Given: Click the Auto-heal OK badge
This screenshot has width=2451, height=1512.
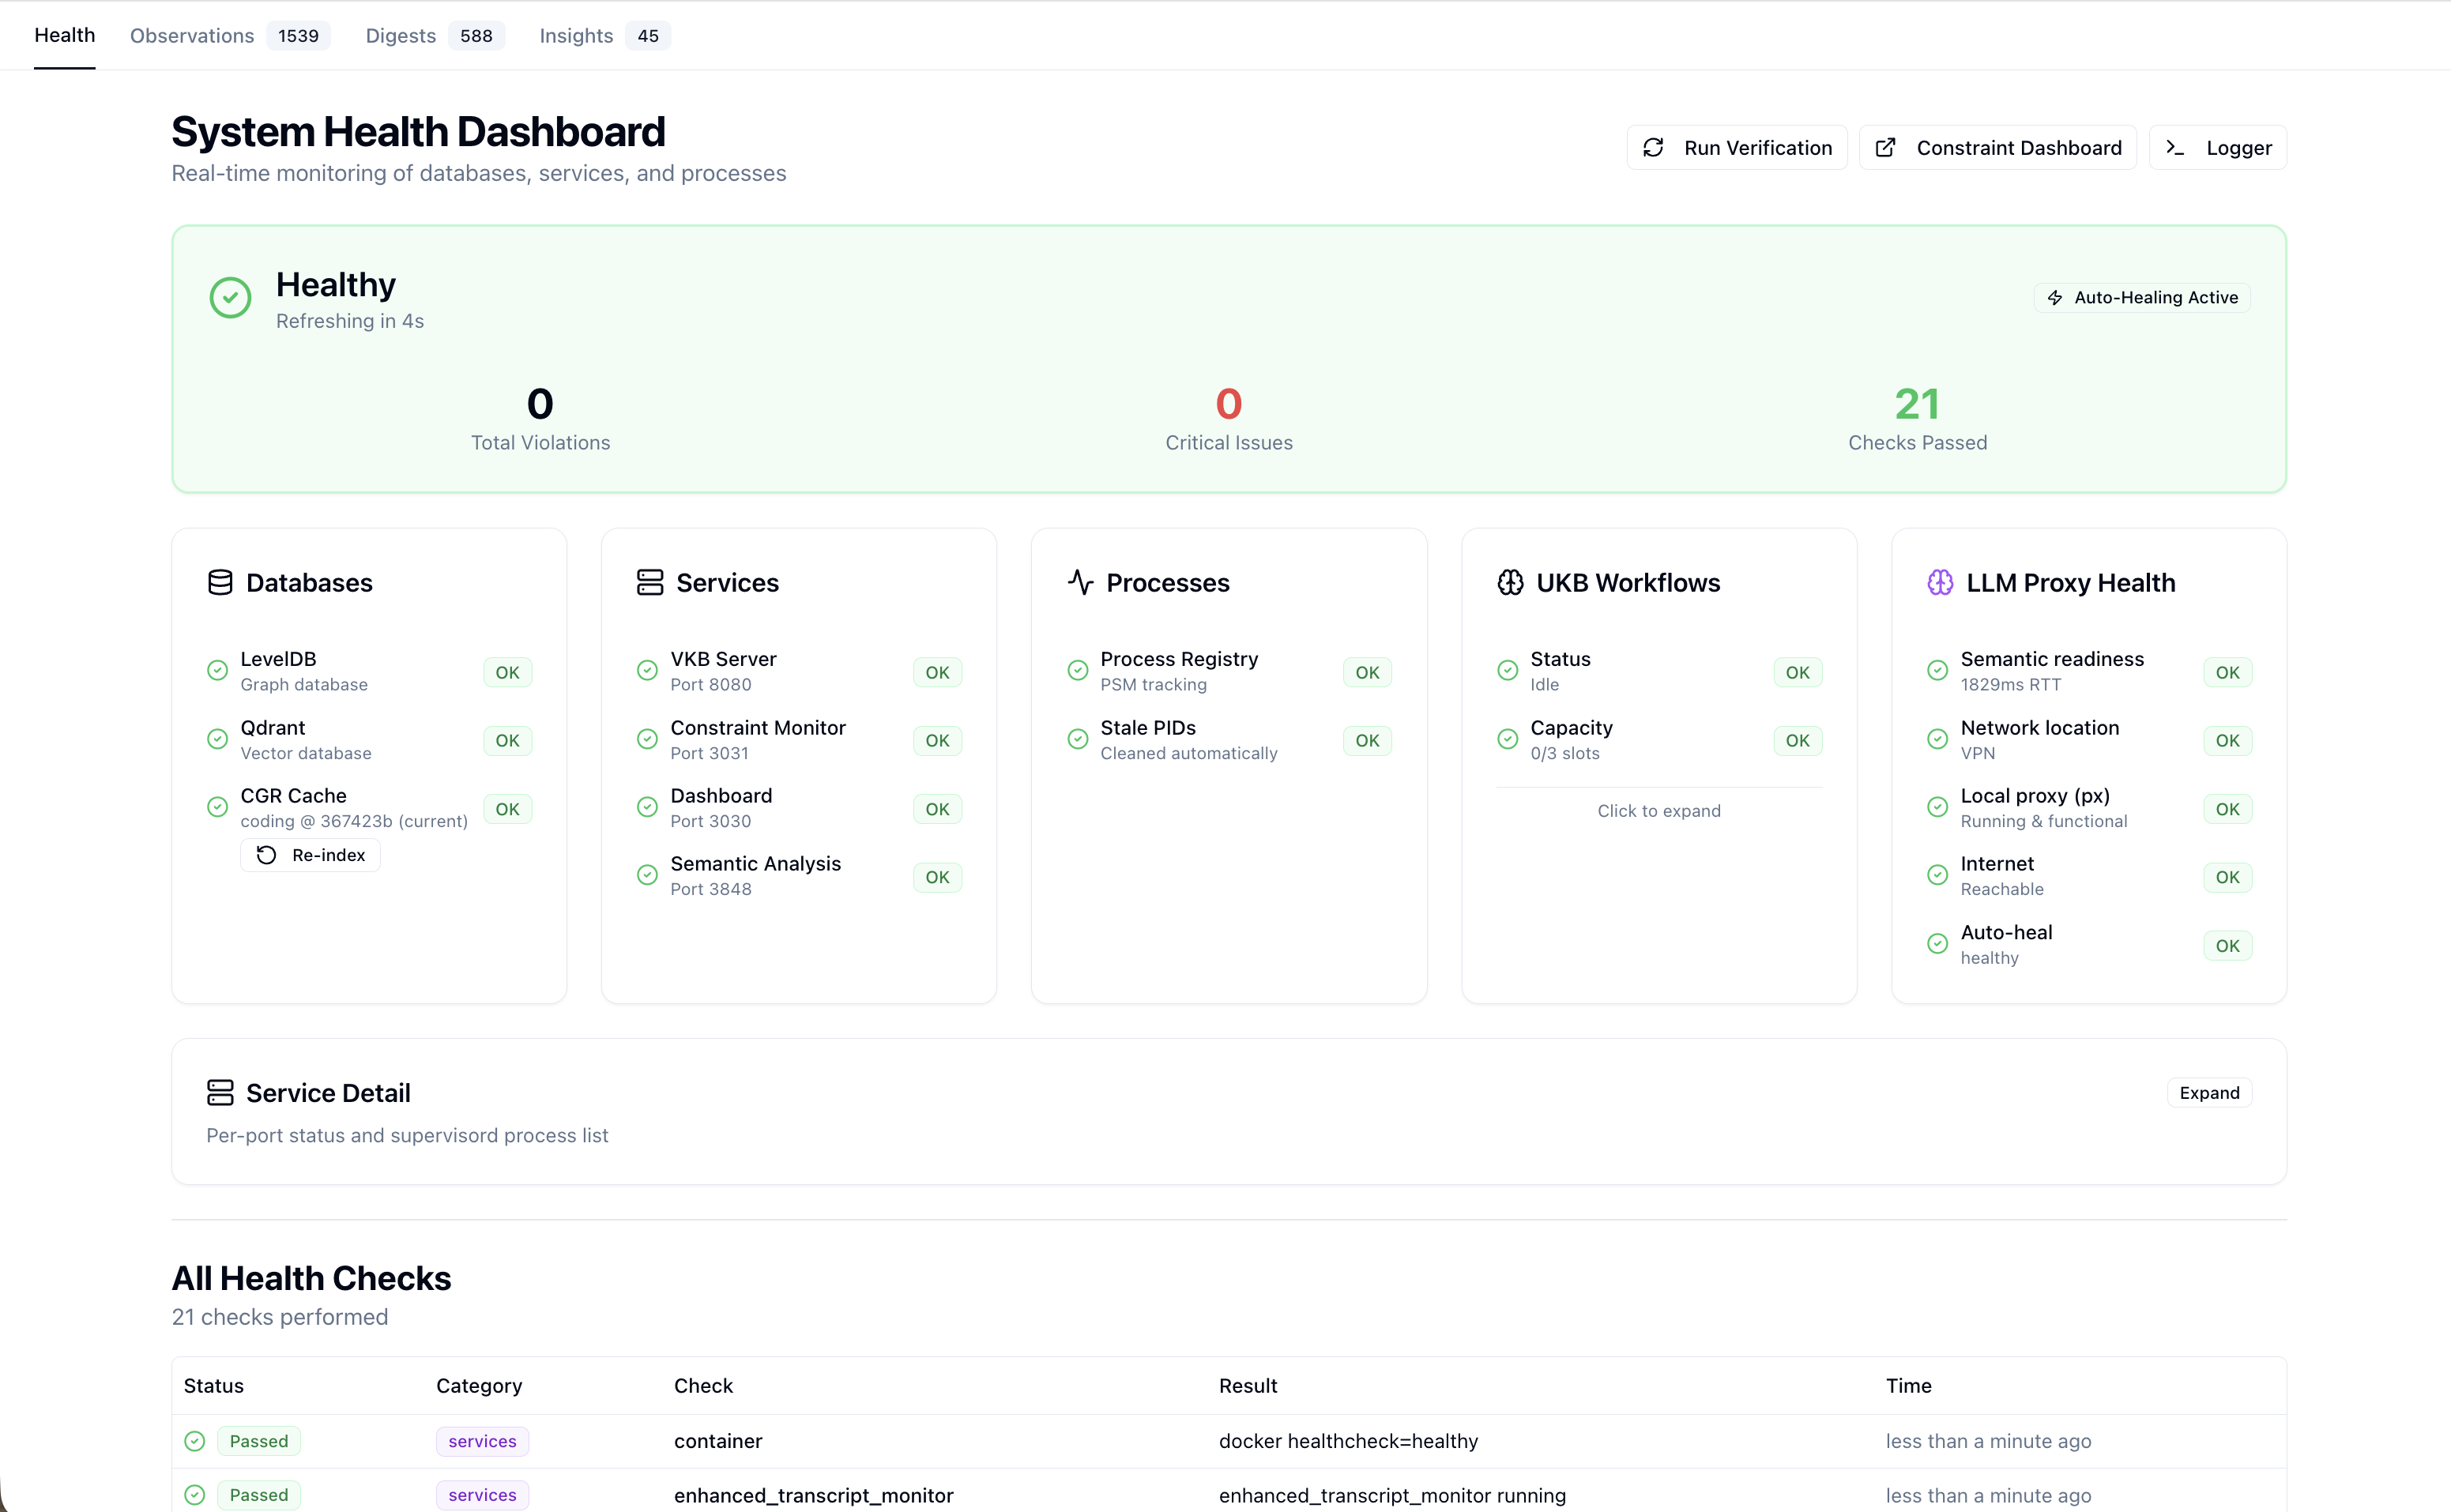Looking at the screenshot, I should click(2228, 946).
